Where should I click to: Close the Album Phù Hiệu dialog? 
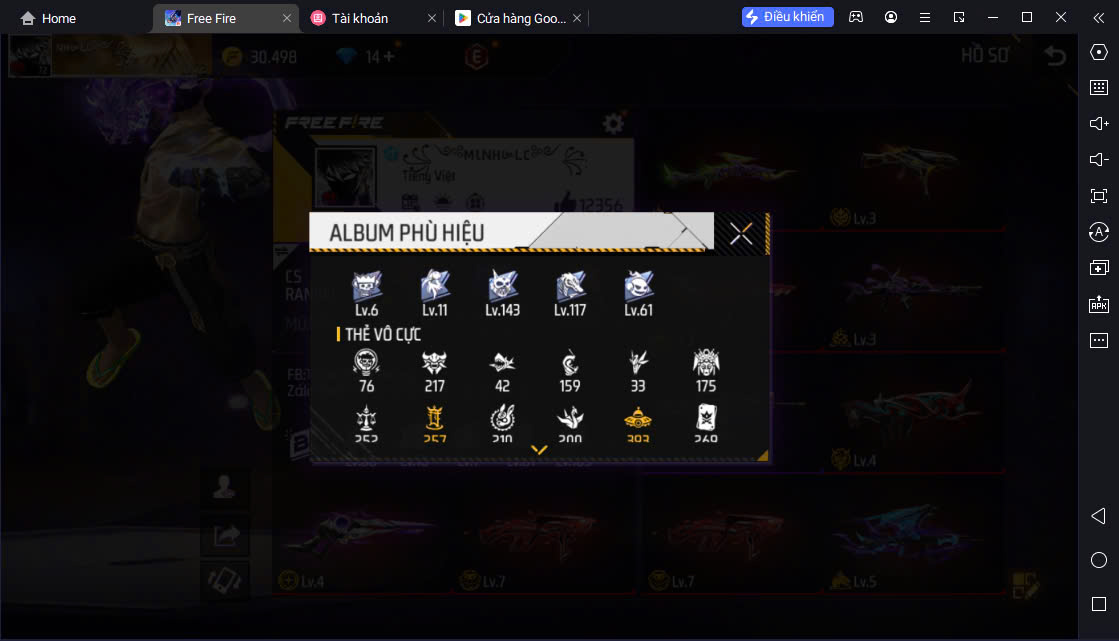coord(741,233)
